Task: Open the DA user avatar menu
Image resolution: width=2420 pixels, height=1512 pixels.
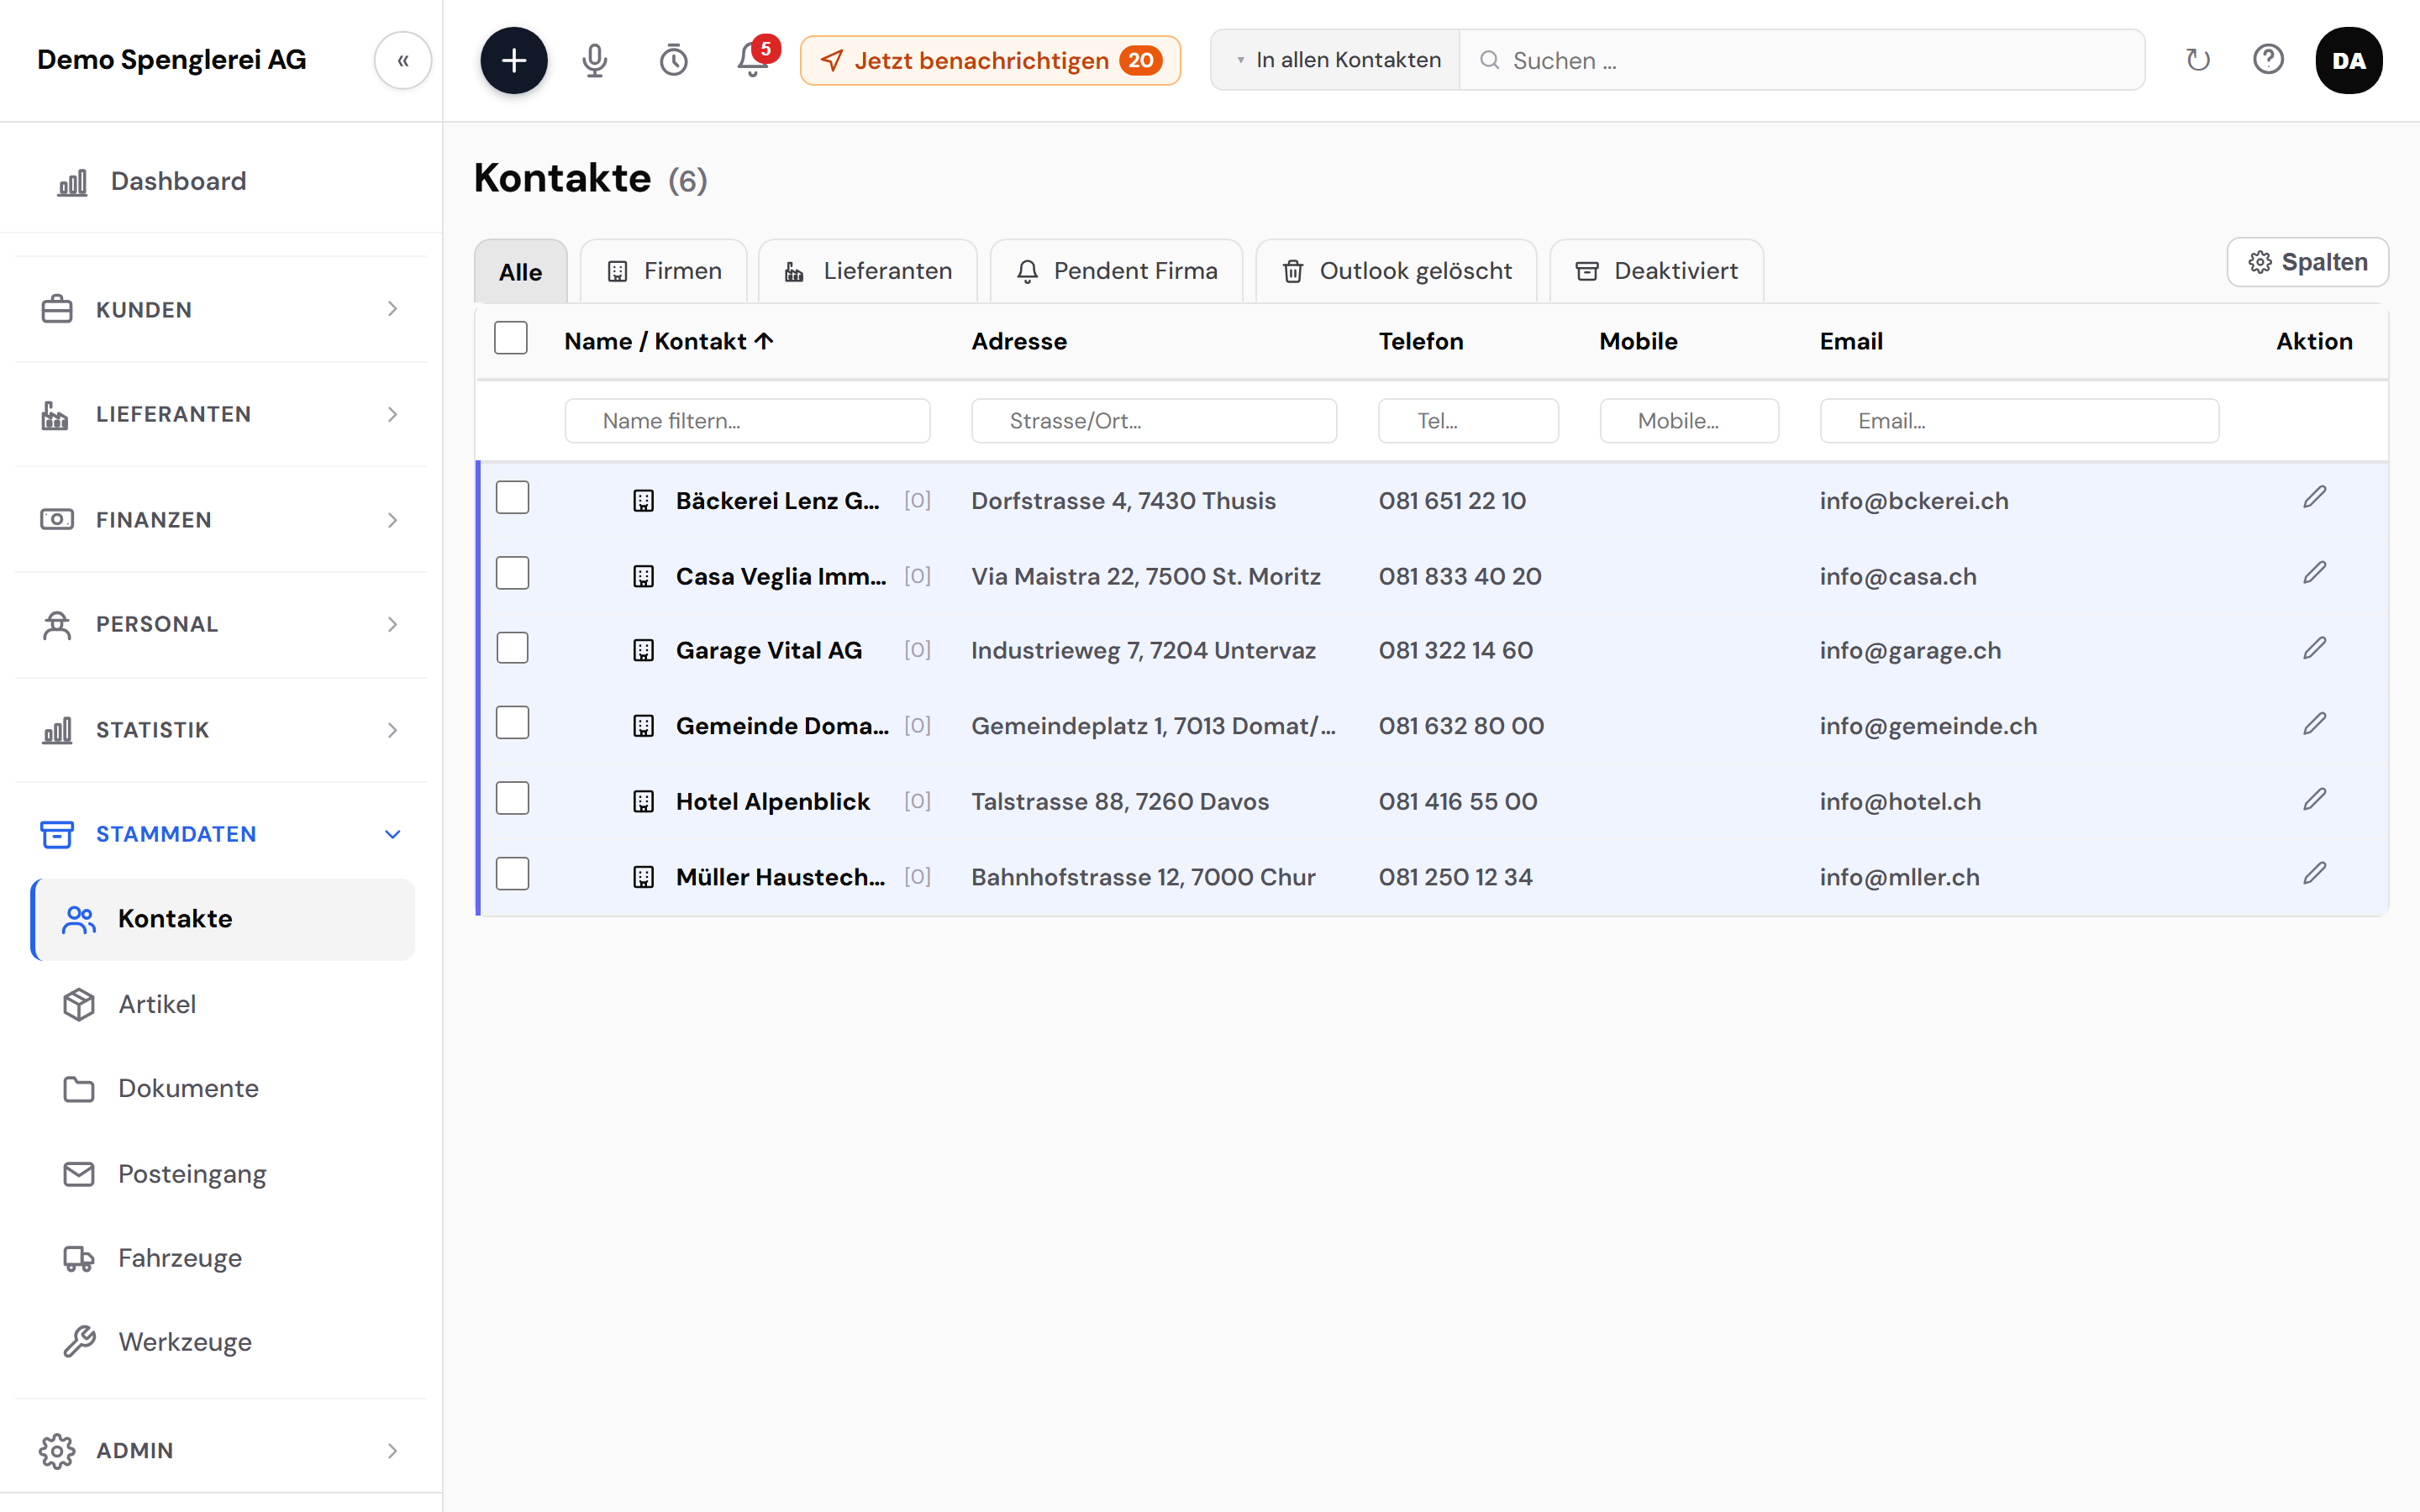Action: 2348,60
